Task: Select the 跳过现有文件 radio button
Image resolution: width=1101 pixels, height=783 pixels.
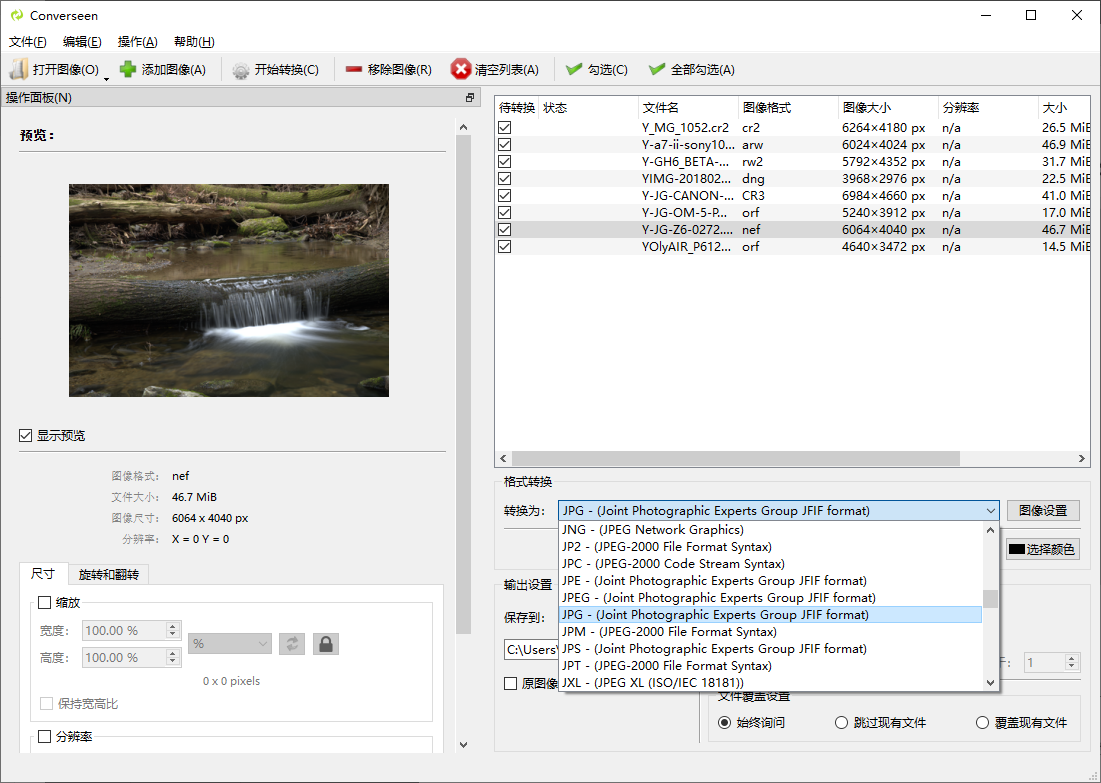Action: tap(841, 722)
